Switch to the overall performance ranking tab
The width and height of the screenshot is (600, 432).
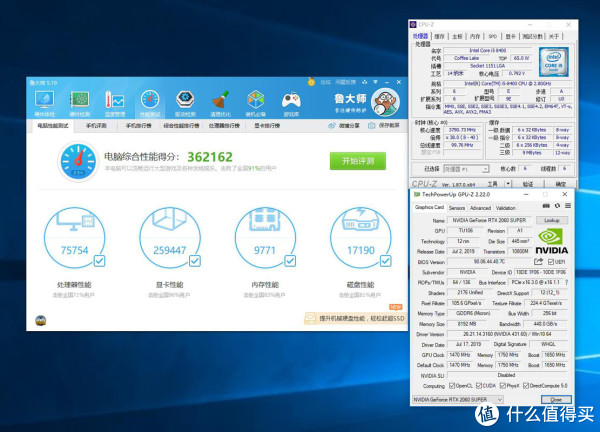pyautogui.click(x=181, y=126)
